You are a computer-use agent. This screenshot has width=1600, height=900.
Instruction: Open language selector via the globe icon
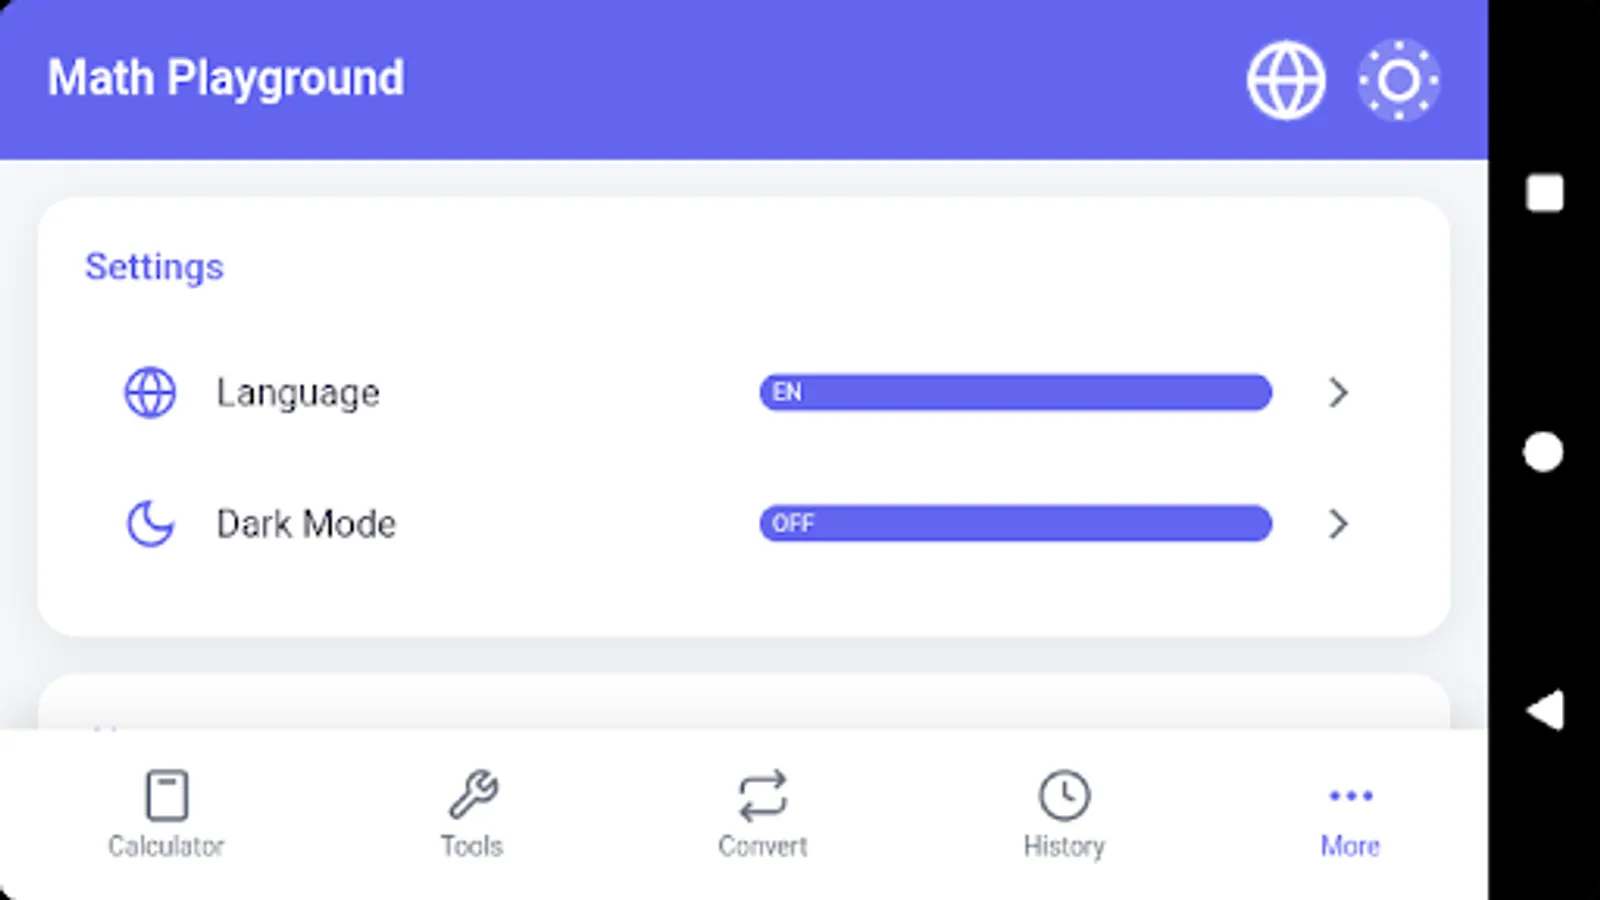tap(1285, 79)
